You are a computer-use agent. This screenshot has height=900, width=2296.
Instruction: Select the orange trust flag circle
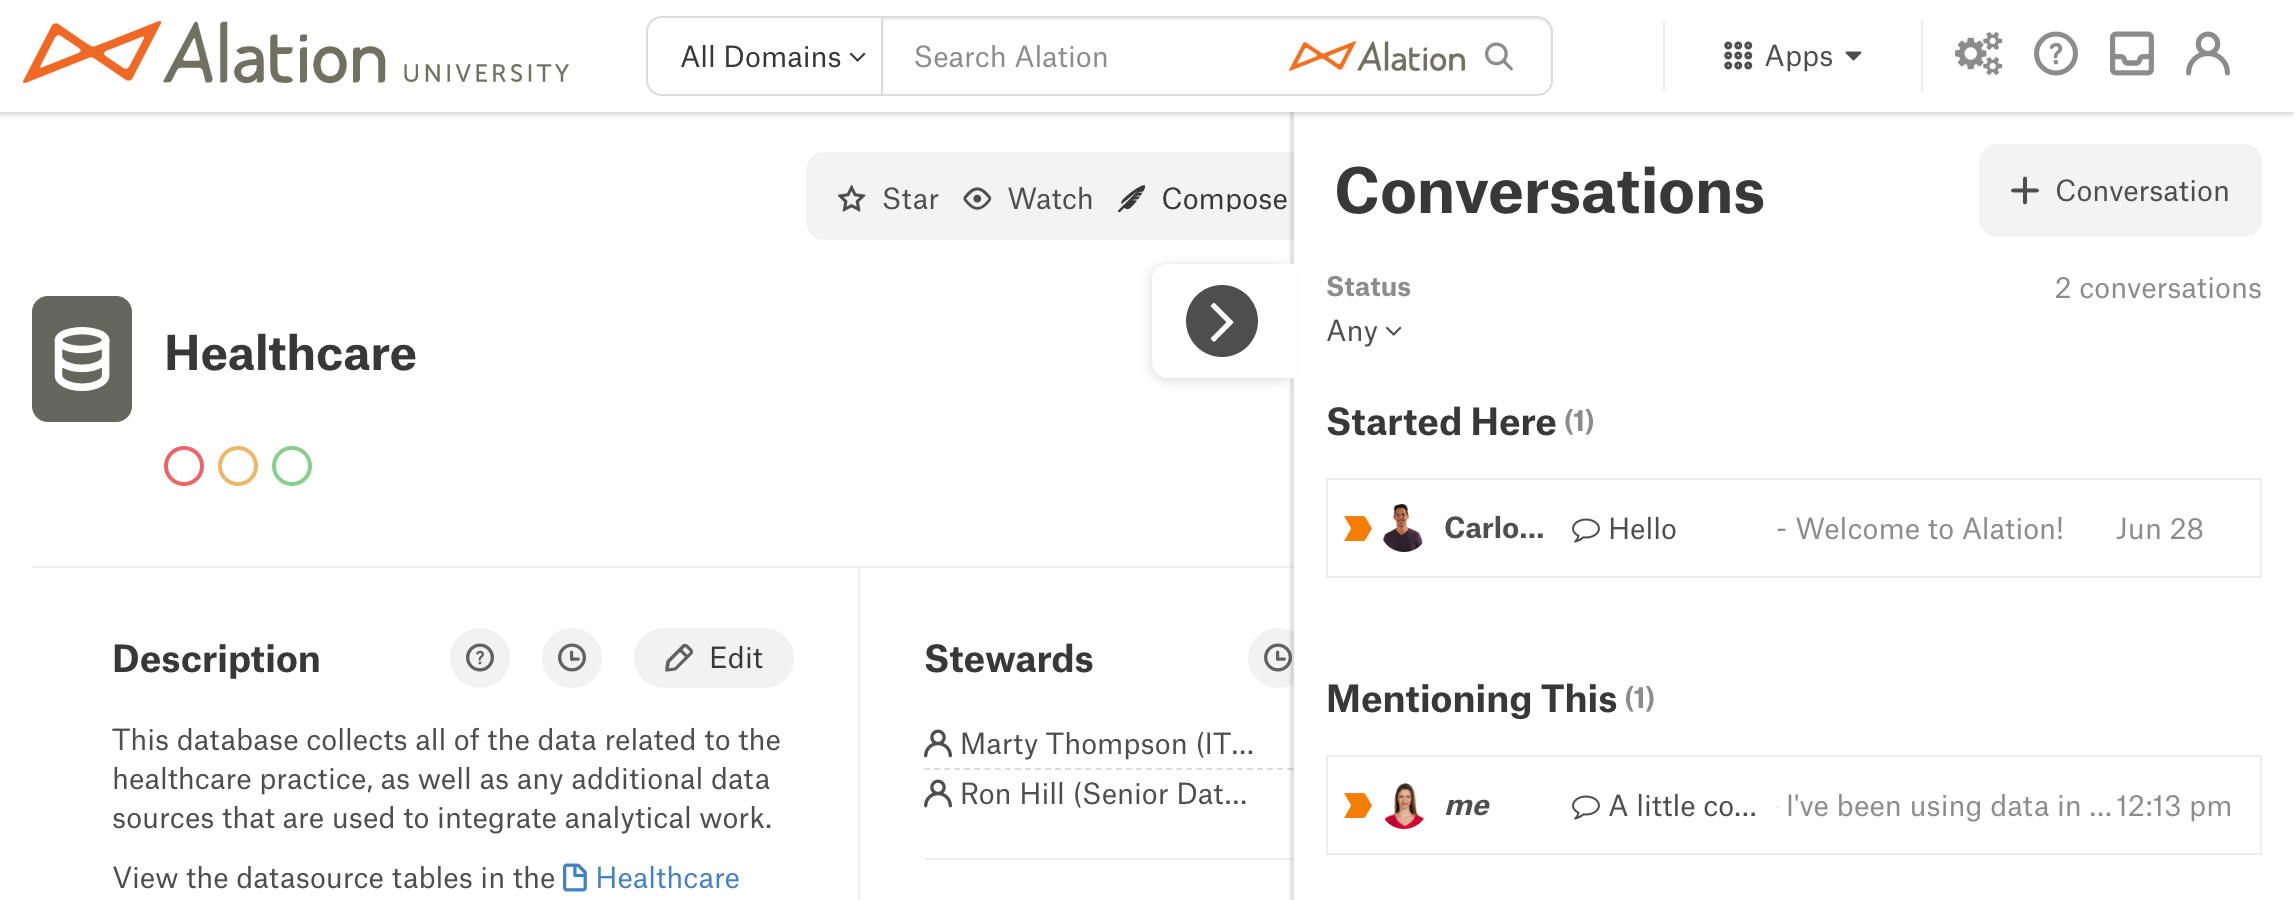pyautogui.click(x=238, y=466)
